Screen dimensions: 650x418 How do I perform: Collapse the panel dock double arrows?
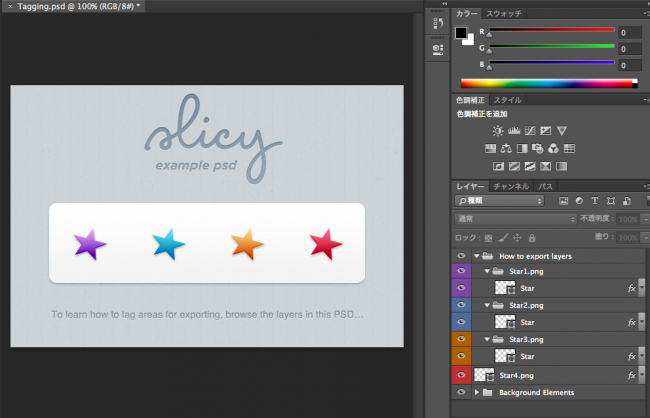click(444, 4)
